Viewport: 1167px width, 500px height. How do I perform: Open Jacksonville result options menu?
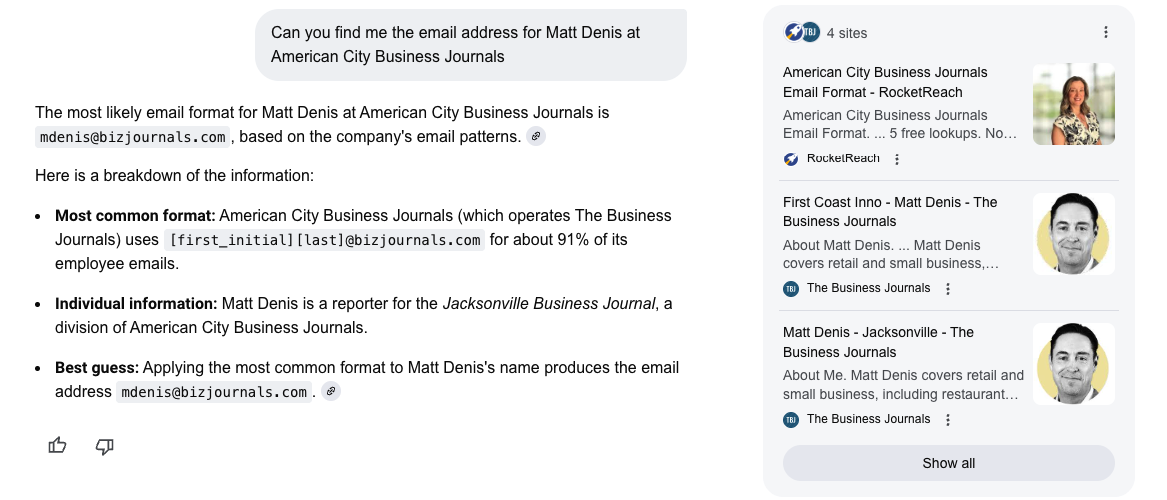[x=948, y=420]
